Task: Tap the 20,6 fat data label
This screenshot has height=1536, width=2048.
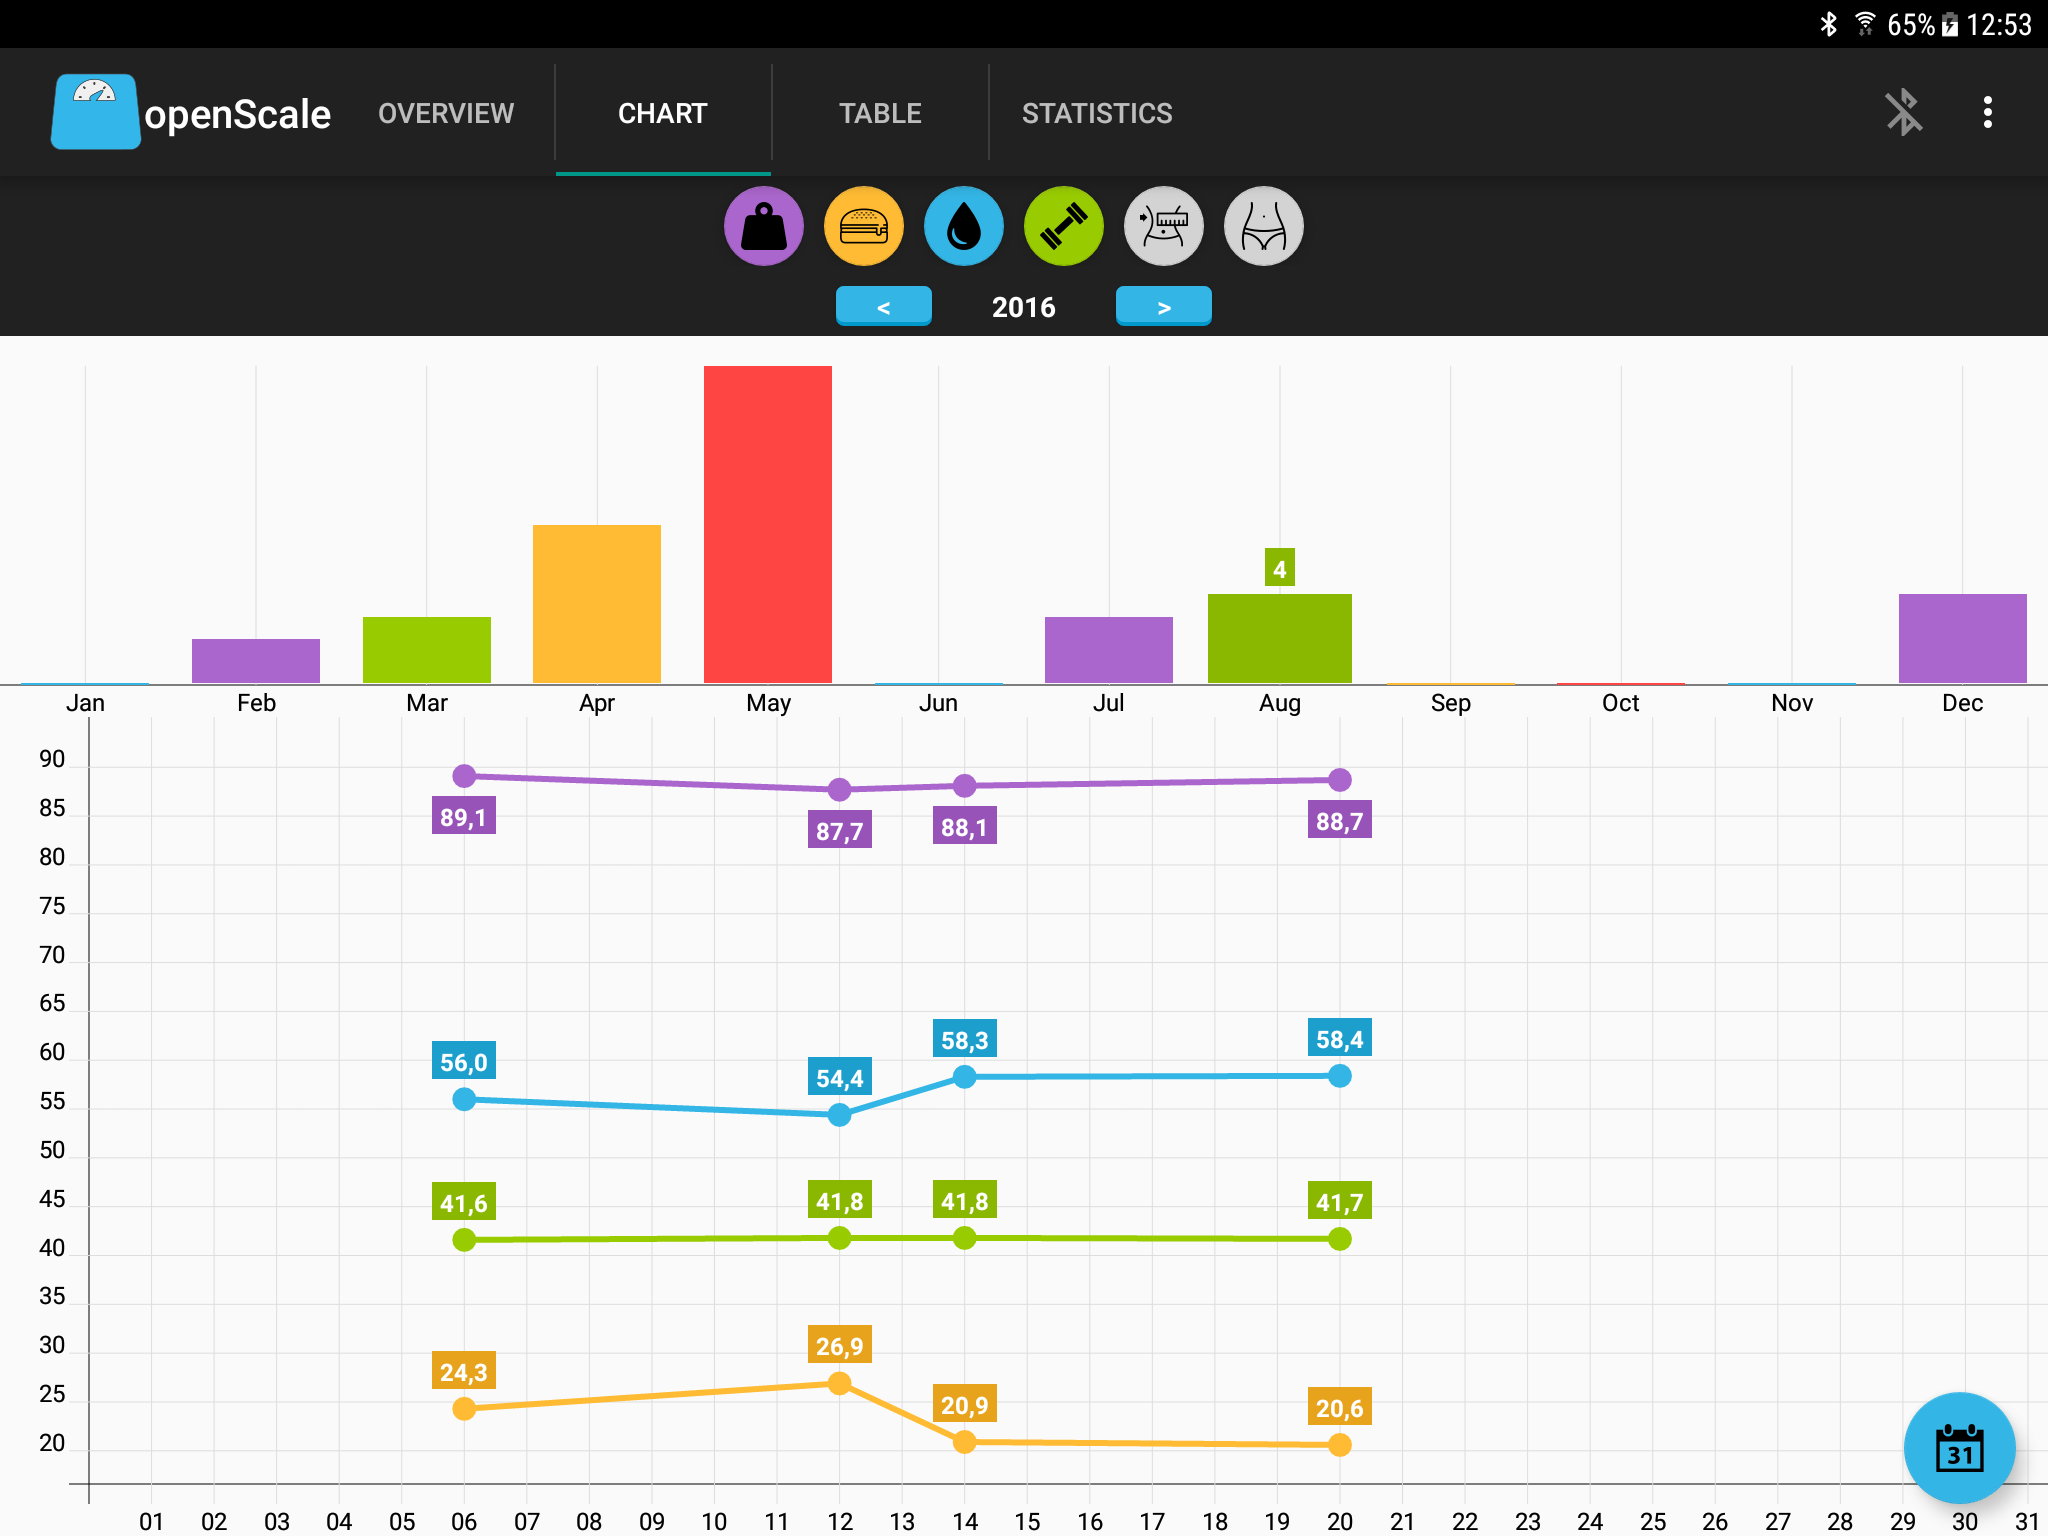Action: coord(1340,1407)
